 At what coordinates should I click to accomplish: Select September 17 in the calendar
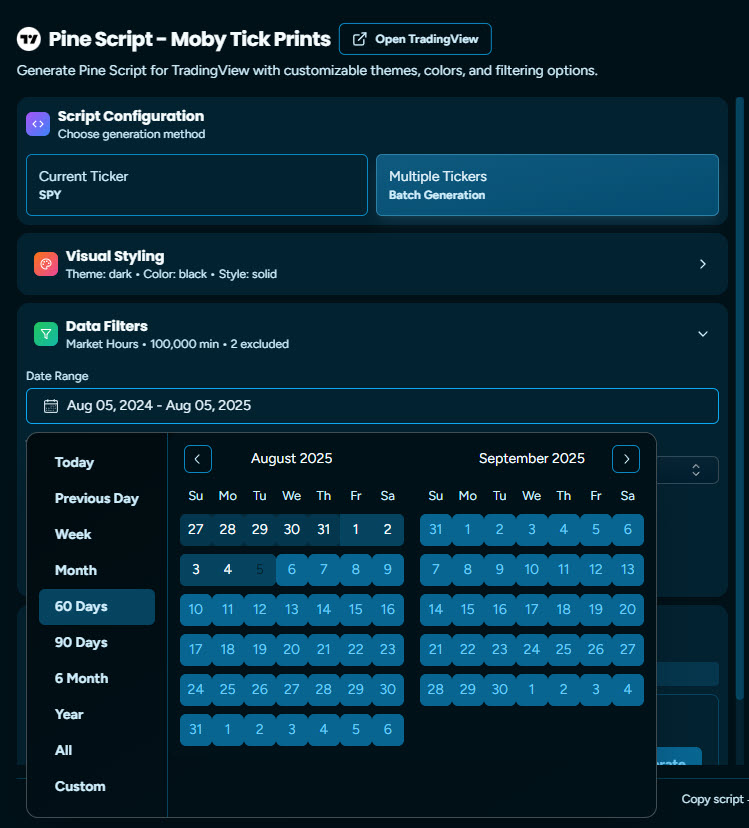pyautogui.click(x=531, y=609)
